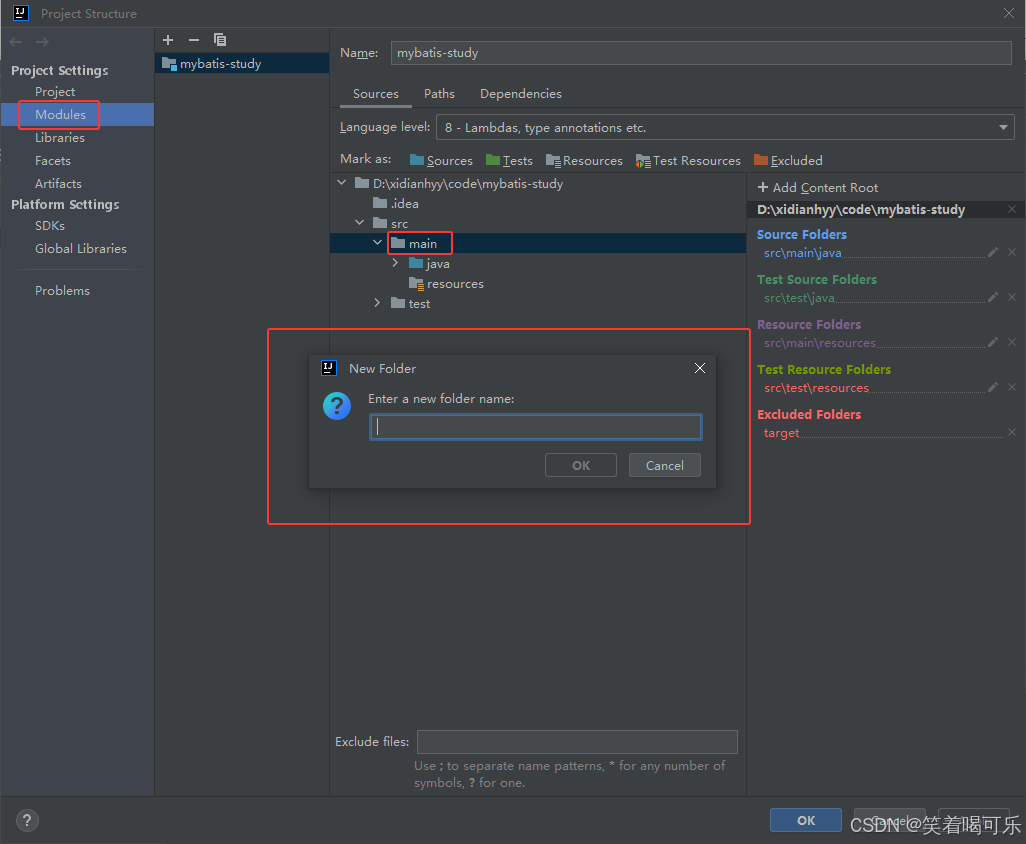This screenshot has width=1026, height=844.
Task: Click the Exclude files field
Action: (x=577, y=742)
